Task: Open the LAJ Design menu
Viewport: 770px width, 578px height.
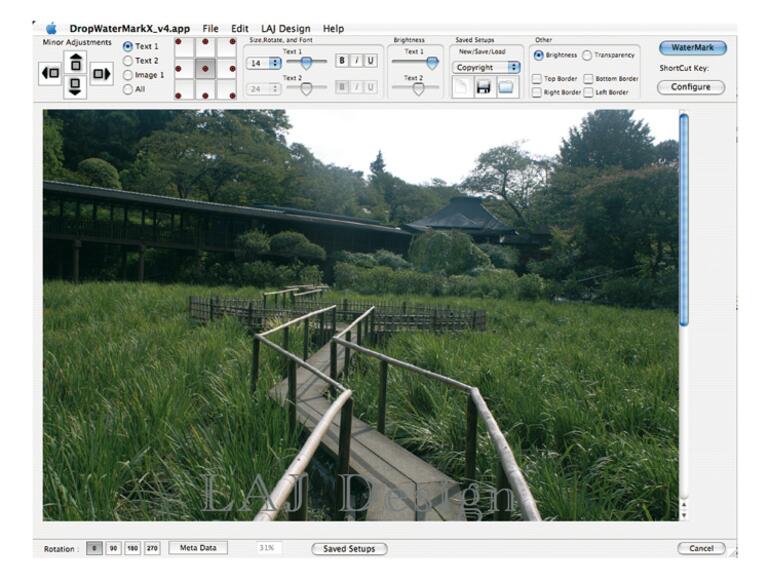Action: 285,29
